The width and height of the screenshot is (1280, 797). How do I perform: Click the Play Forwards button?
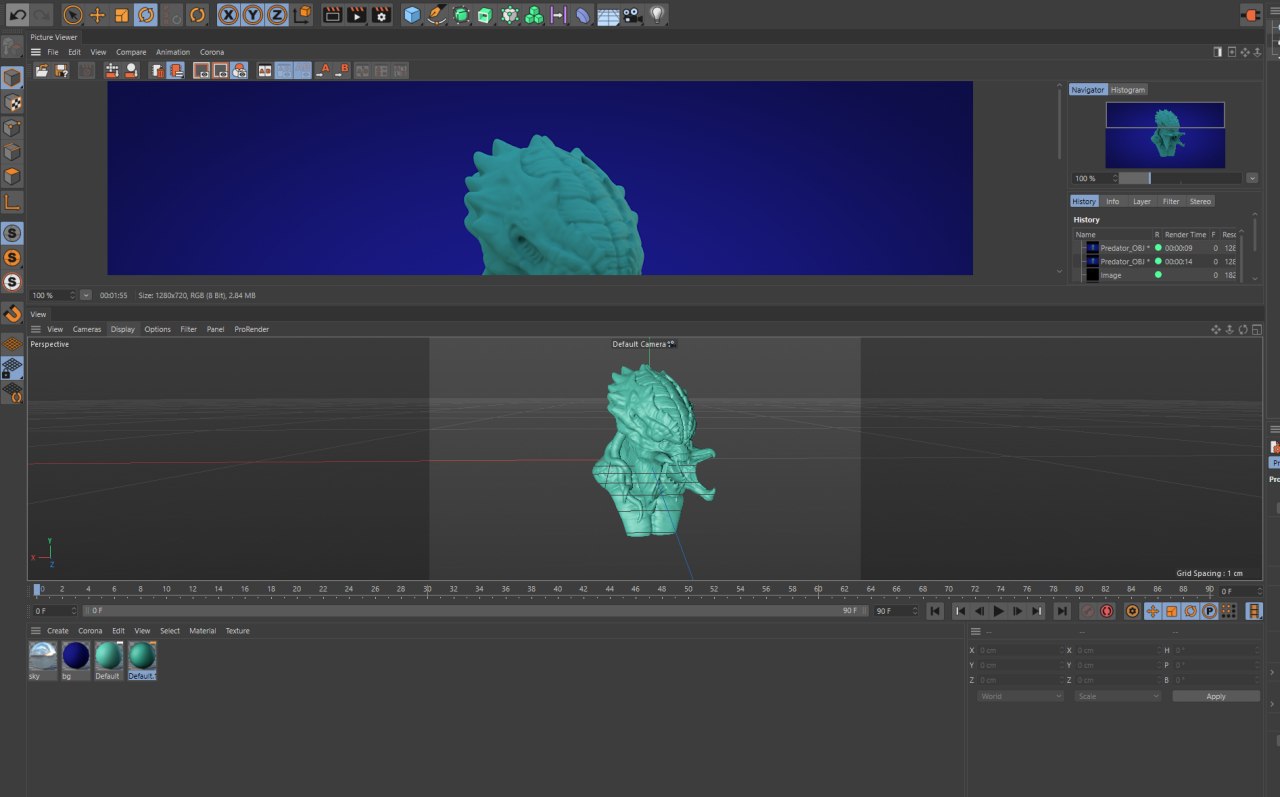(998, 611)
